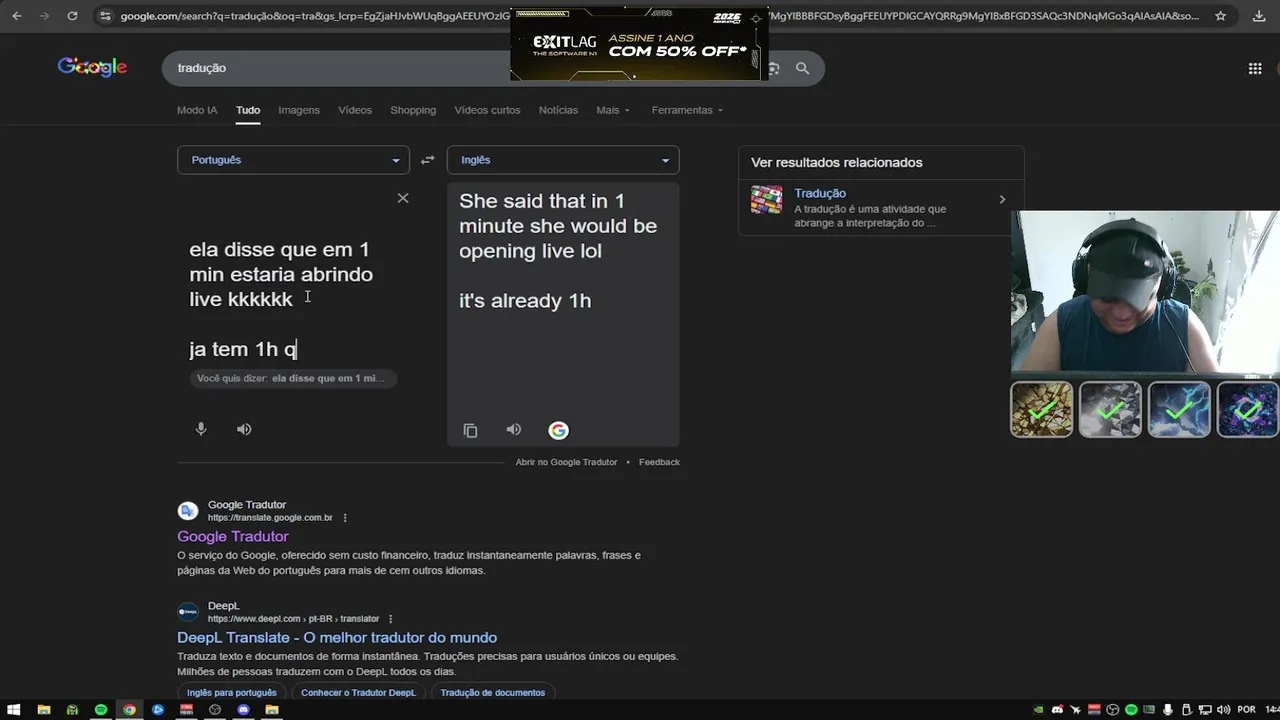Click the Google Tradutor result favicon
Screen dimensions: 1280x720
[x=188, y=511]
